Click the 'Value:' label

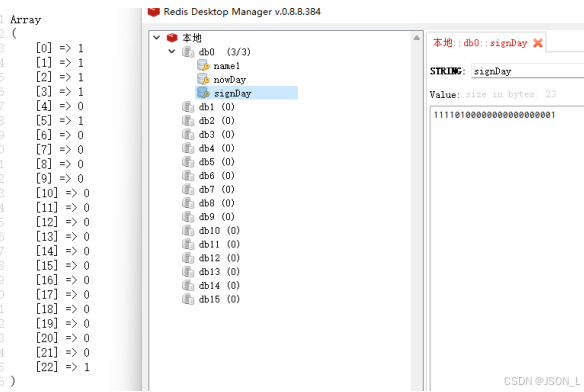pos(445,95)
